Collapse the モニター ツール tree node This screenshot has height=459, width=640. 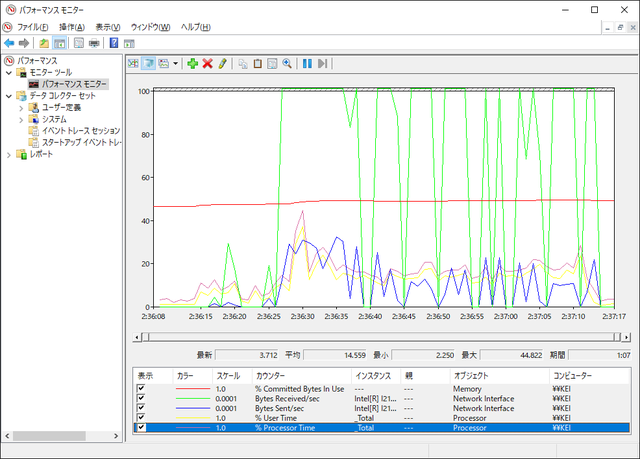tap(9, 73)
